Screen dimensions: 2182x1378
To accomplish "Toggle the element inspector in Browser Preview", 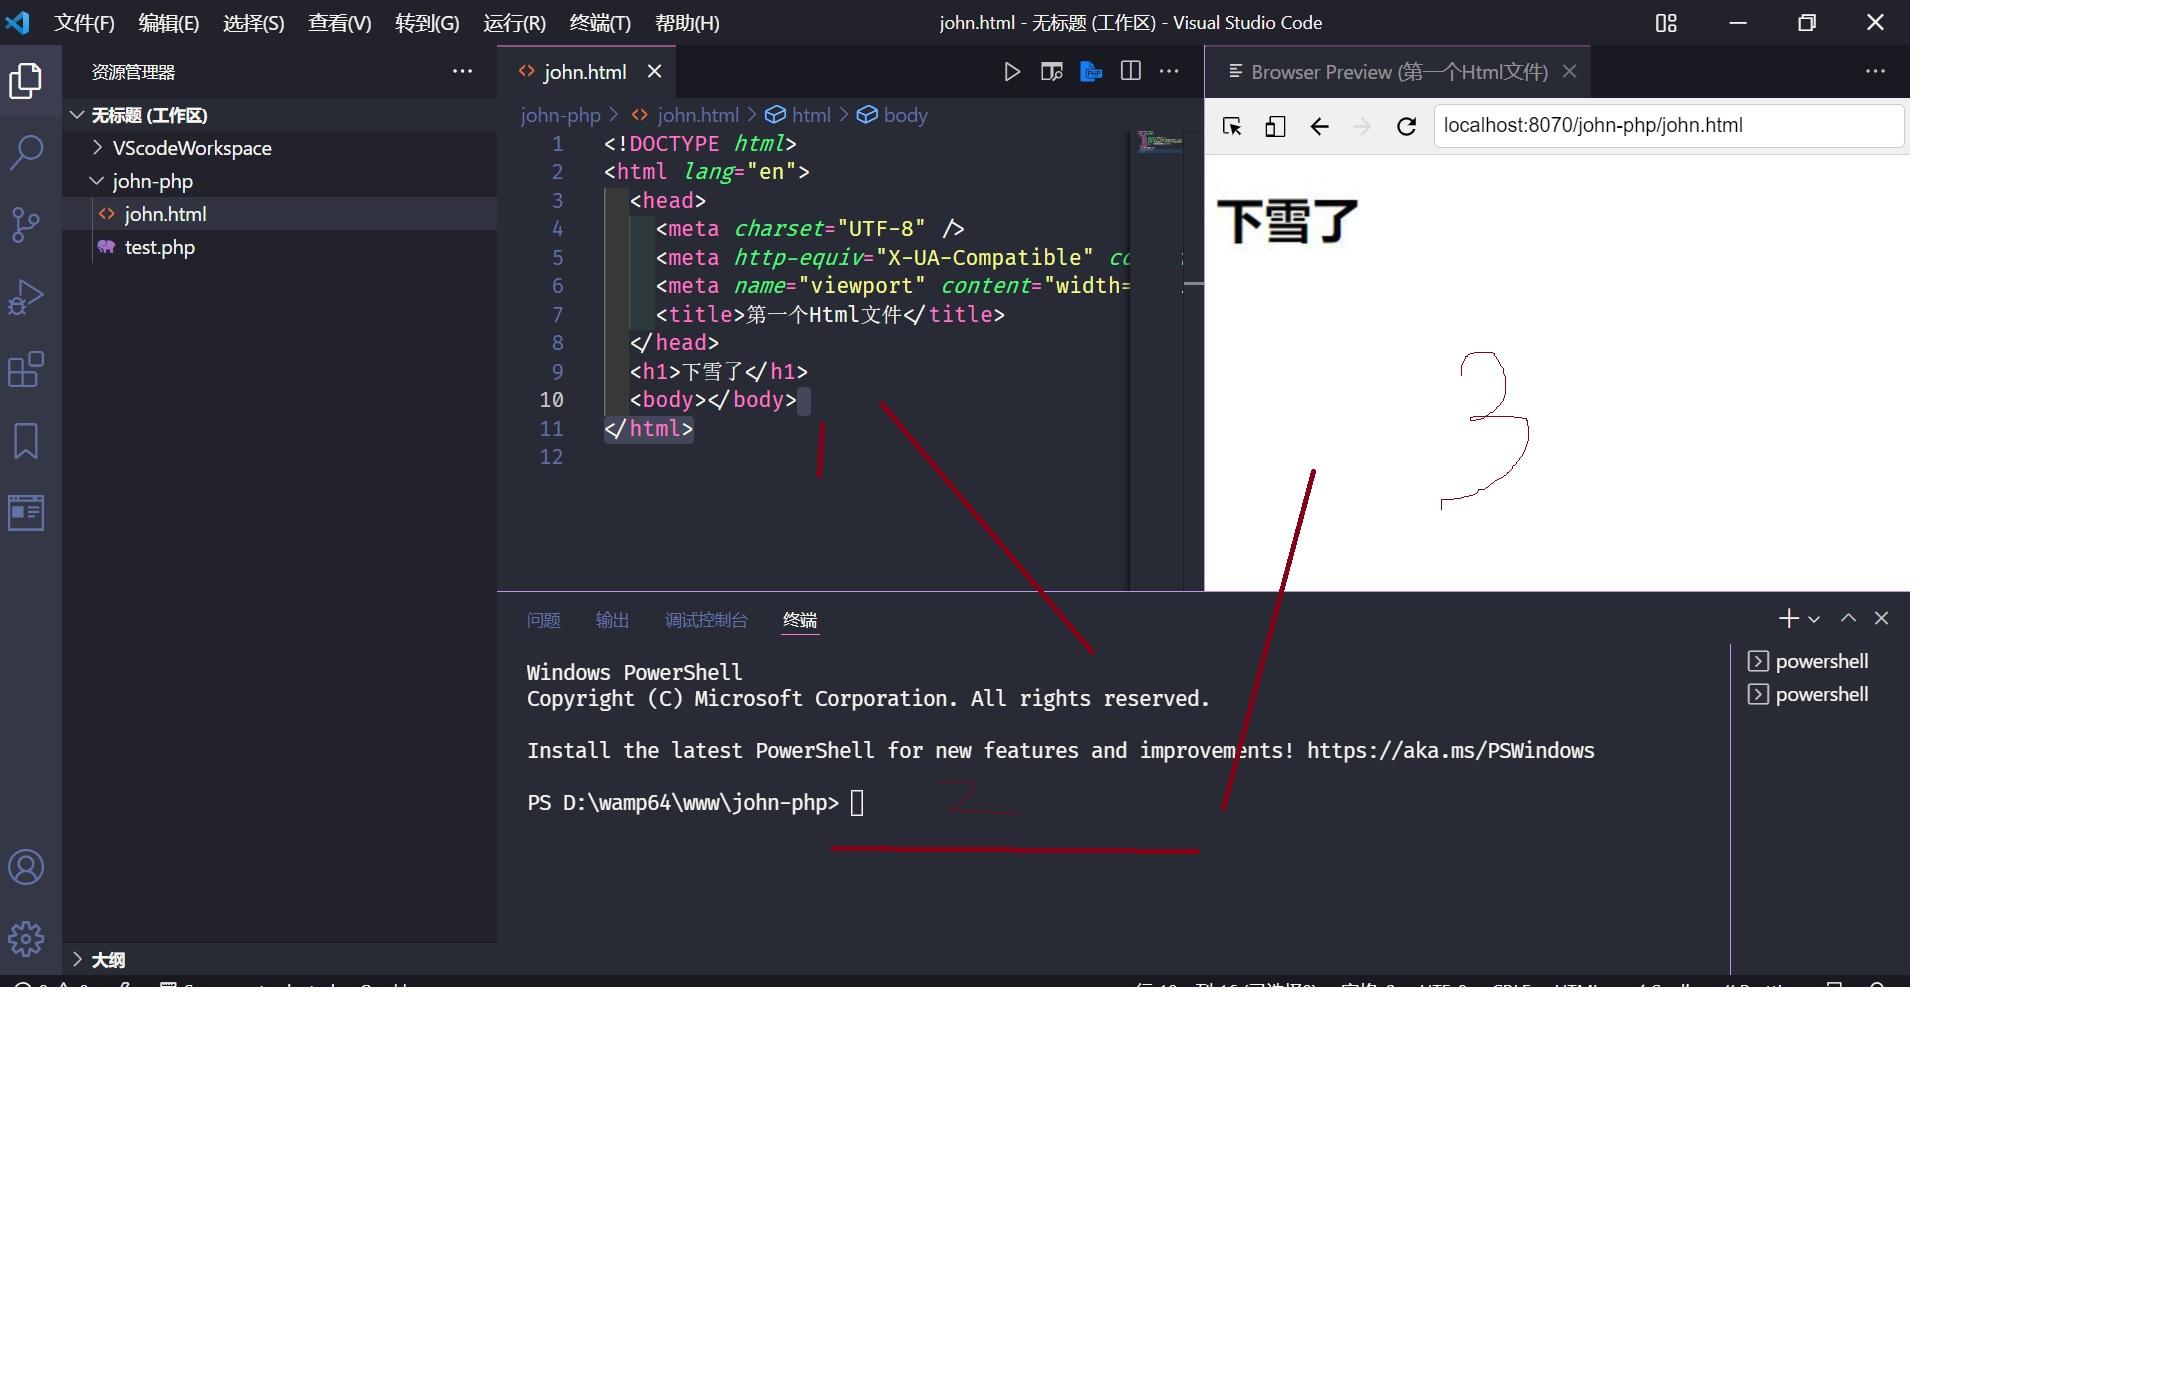I will (1231, 126).
